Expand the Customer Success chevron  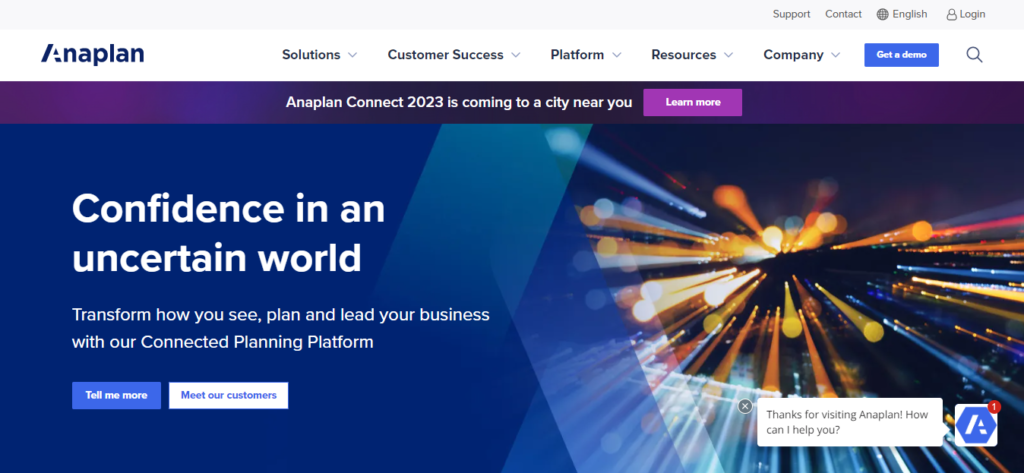click(x=516, y=56)
